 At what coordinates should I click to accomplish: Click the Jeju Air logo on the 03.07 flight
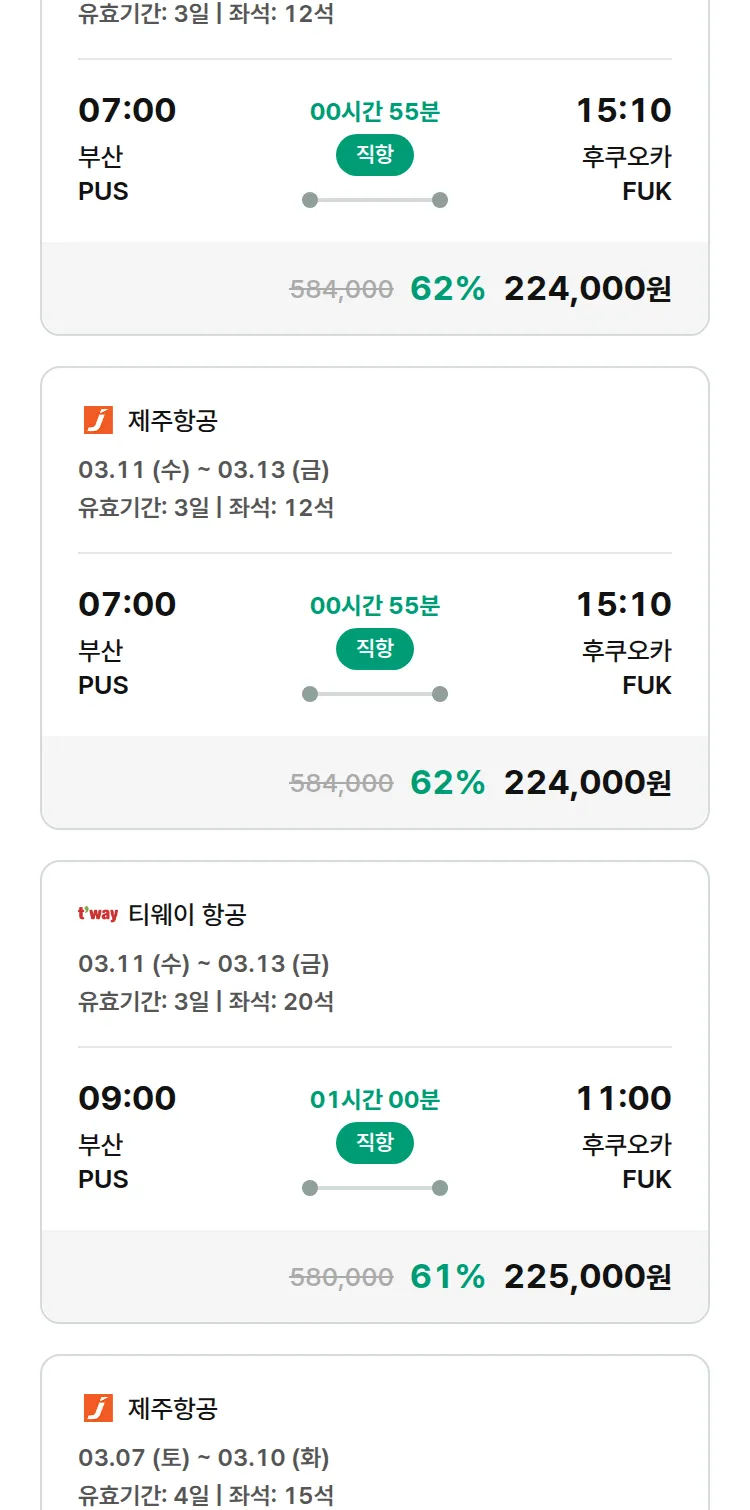[98, 1408]
